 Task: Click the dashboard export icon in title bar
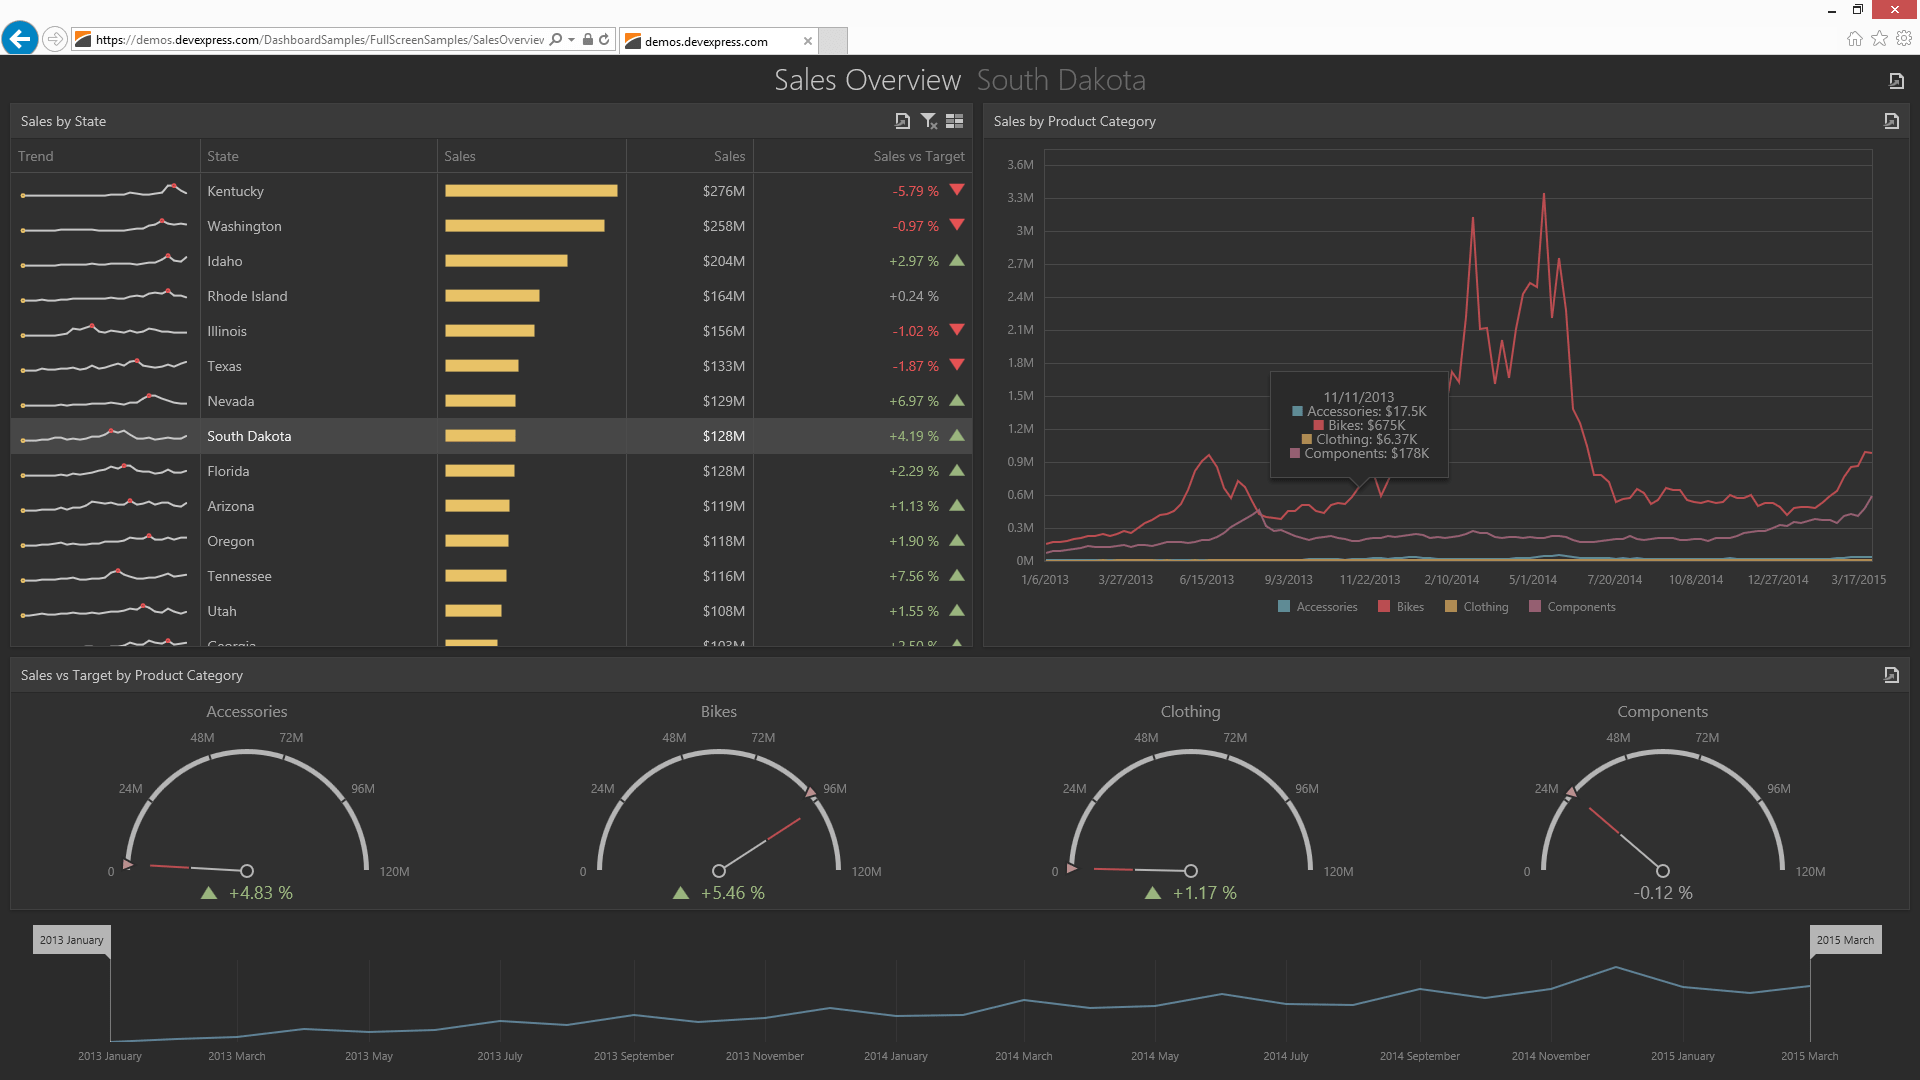point(1896,81)
